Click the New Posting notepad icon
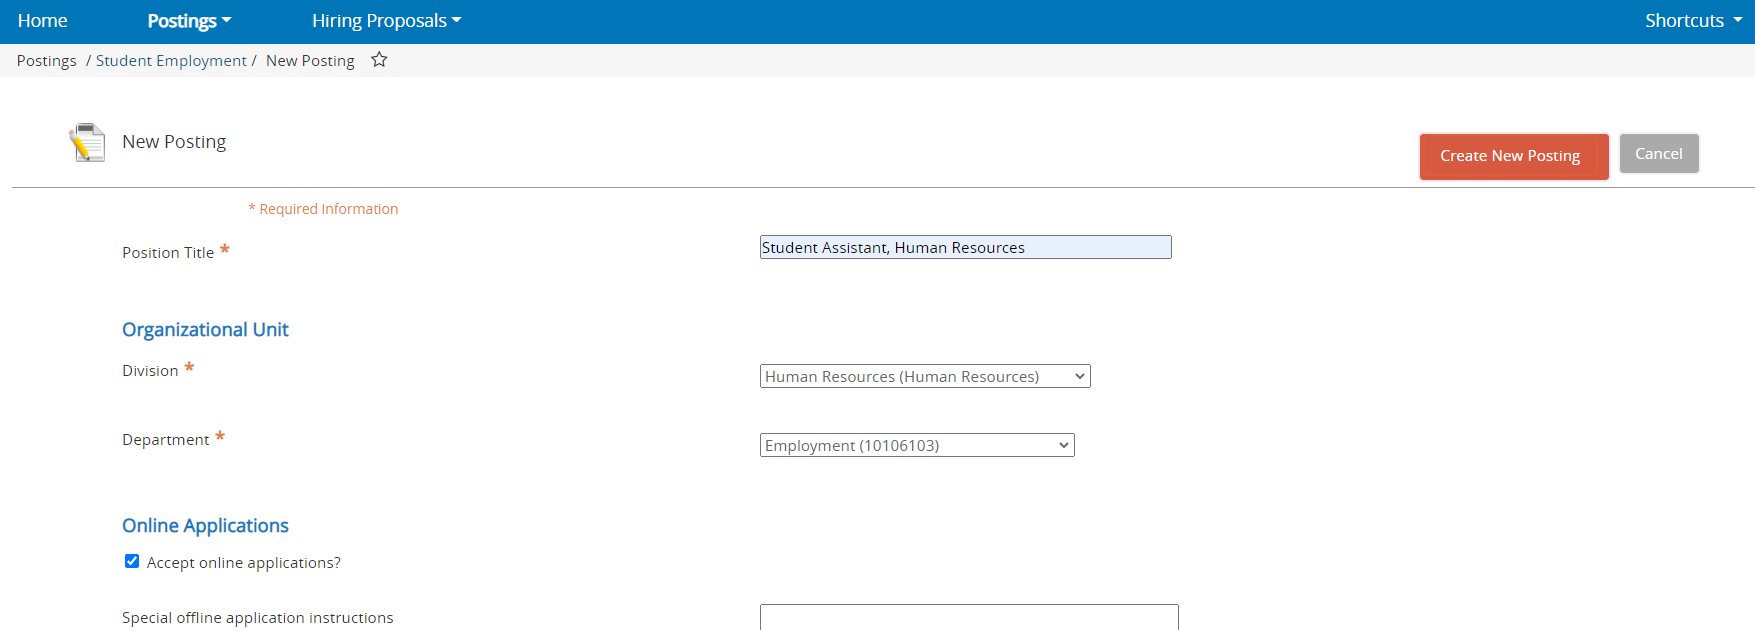Viewport: 1755px width, 630px height. 87,143
